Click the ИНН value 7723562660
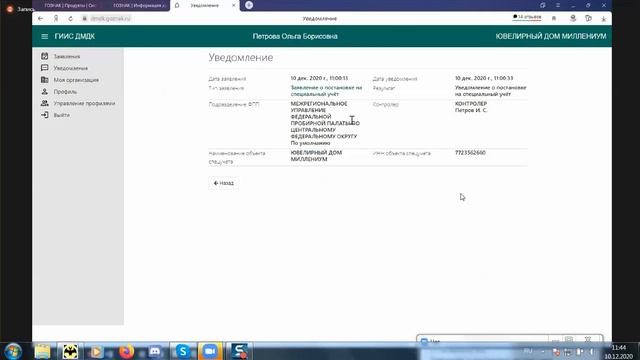 (x=470, y=153)
